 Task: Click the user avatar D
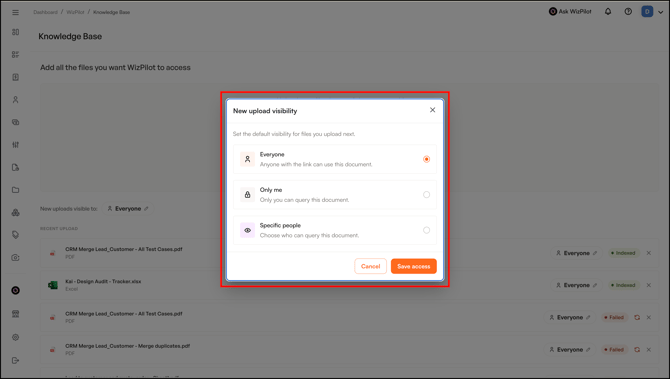[647, 12]
